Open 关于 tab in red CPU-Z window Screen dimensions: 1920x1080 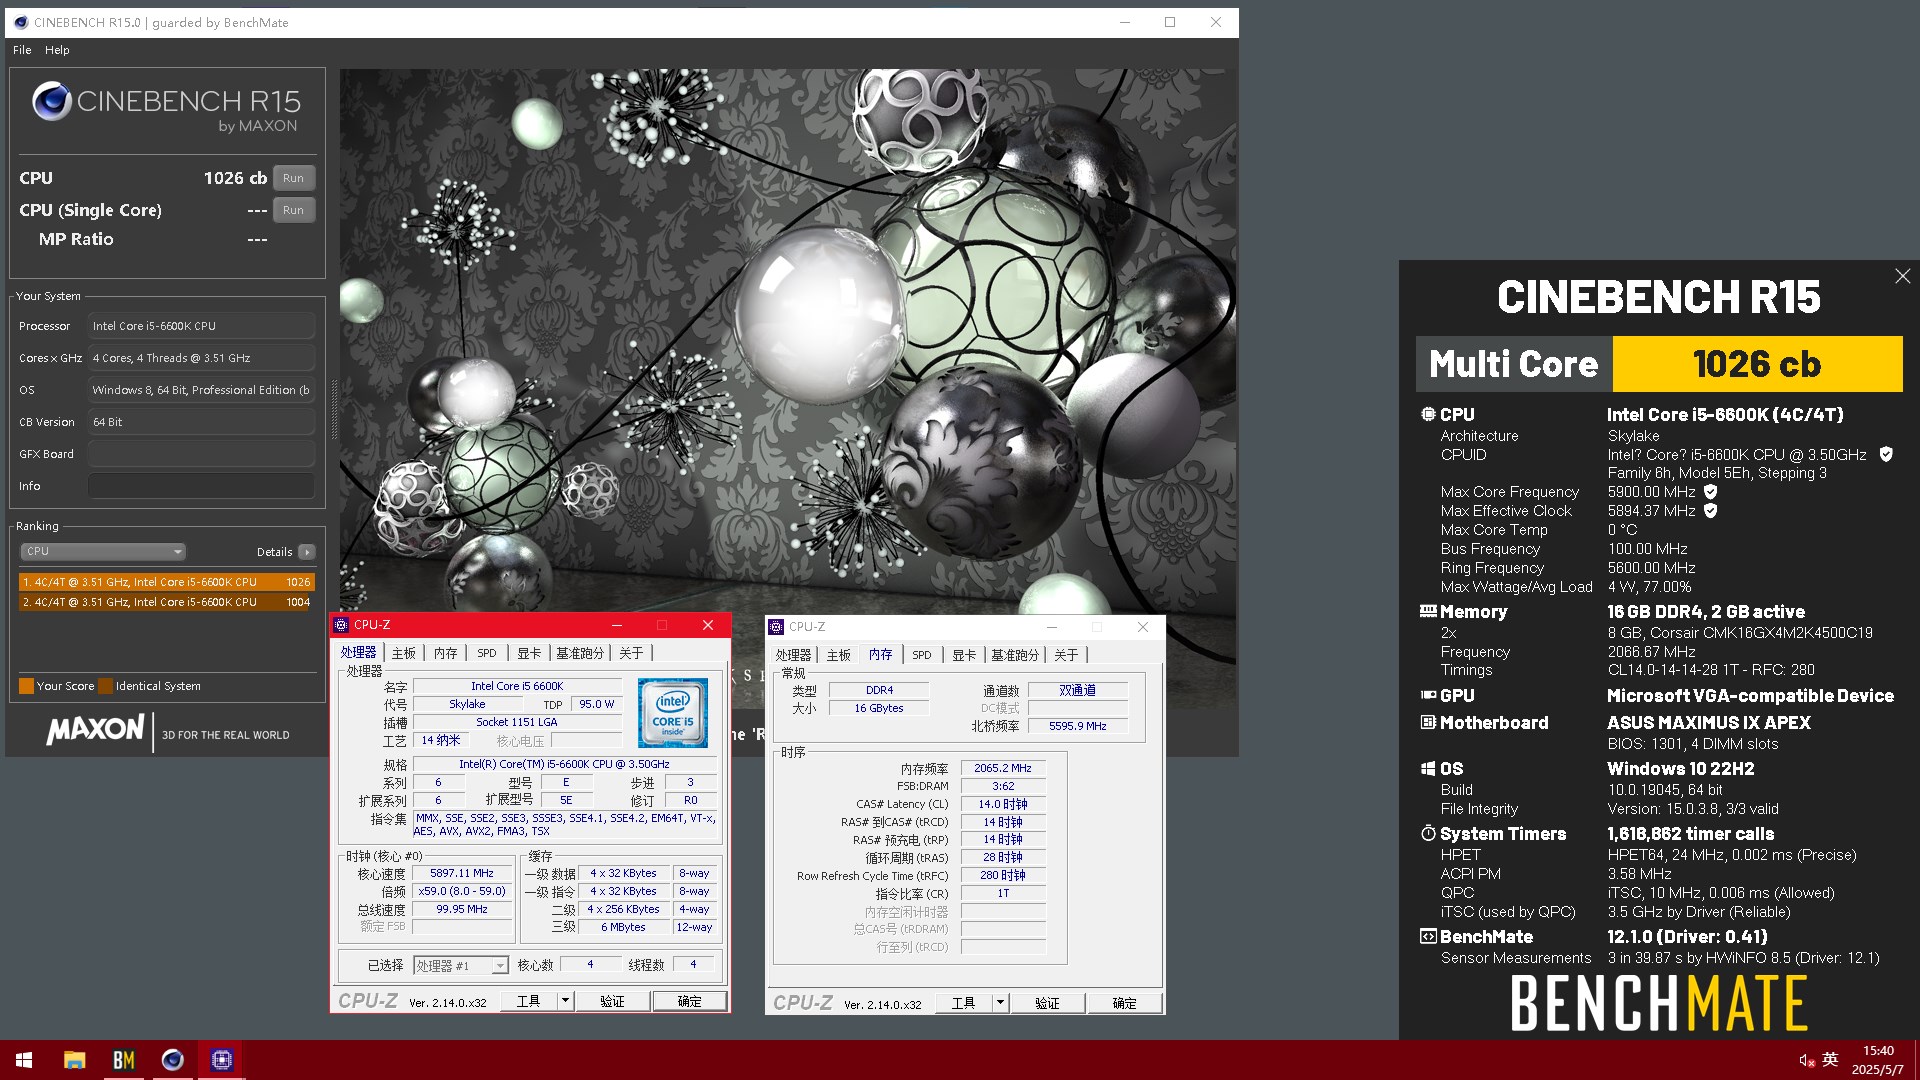tap(631, 653)
